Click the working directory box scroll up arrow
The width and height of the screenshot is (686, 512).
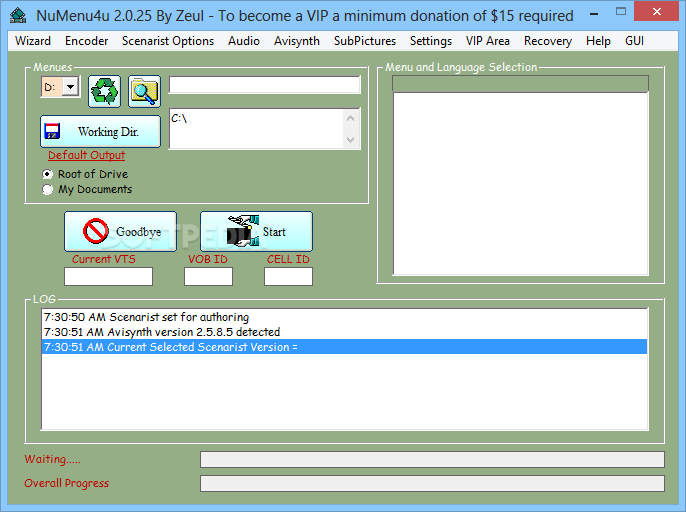[350, 119]
